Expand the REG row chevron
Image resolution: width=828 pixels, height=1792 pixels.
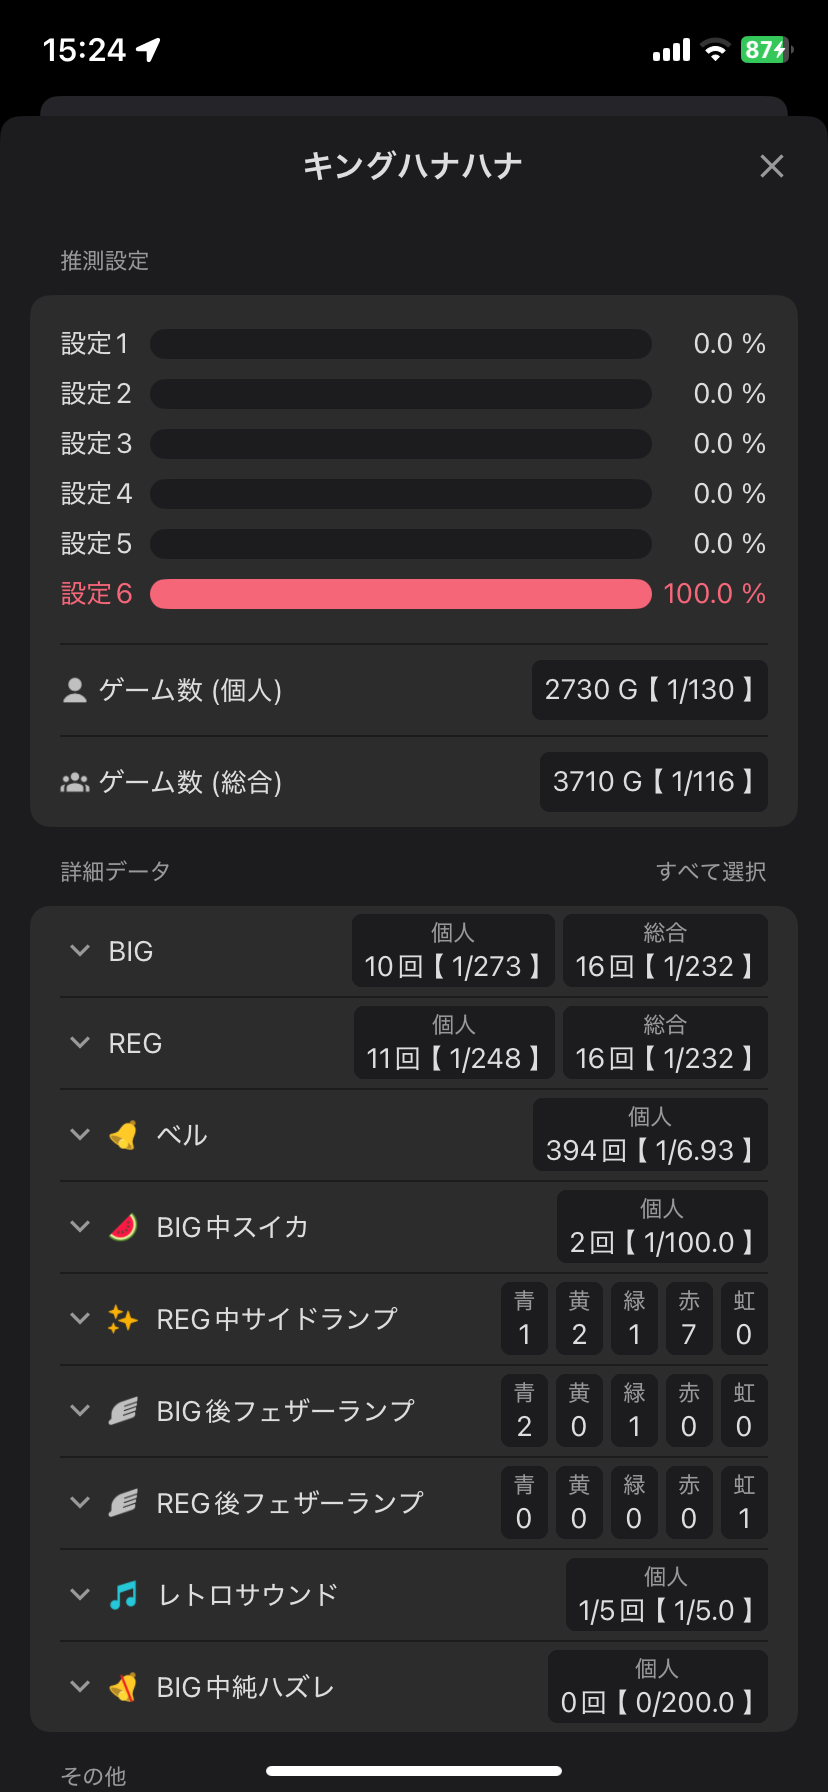[x=80, y=1043]
